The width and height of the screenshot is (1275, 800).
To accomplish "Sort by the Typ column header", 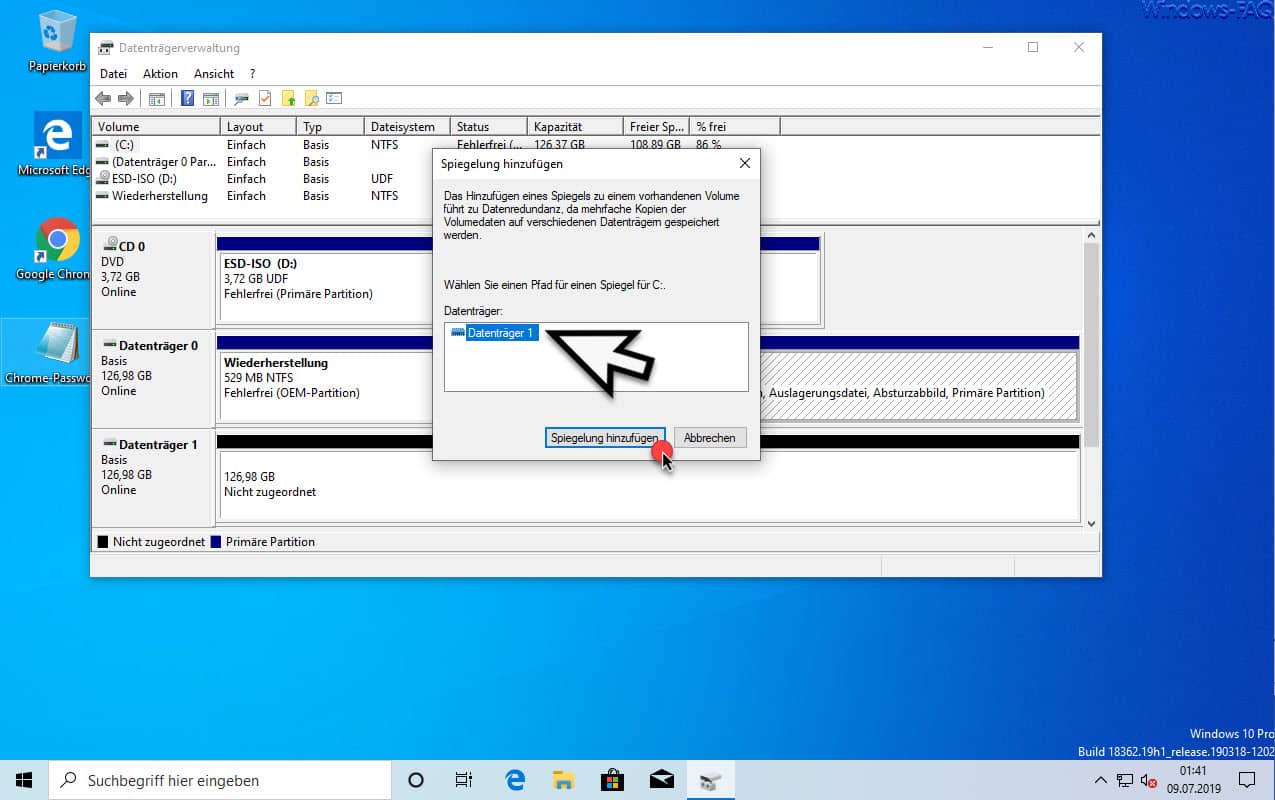I will 330,127.
